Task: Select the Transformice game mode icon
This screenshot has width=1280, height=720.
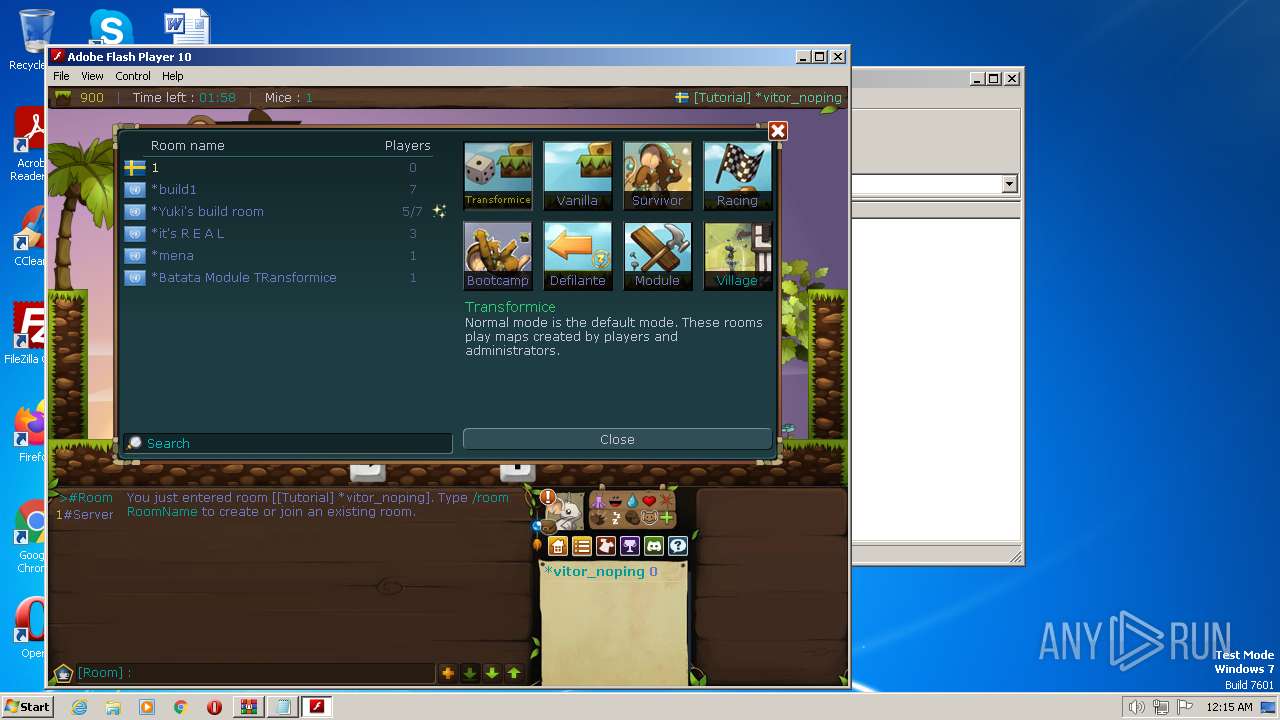Action: click(x=497, y=175)
